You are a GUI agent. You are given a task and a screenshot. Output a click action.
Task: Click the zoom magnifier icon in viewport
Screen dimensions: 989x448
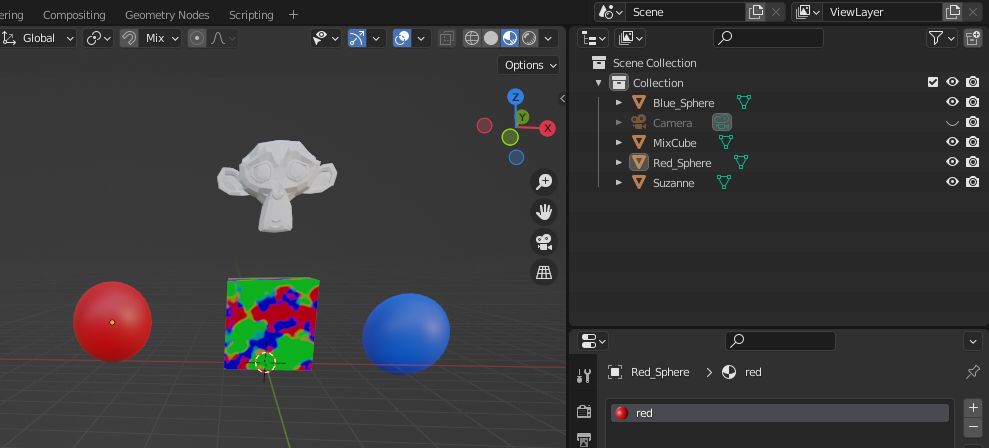click(x=544, y=182)
